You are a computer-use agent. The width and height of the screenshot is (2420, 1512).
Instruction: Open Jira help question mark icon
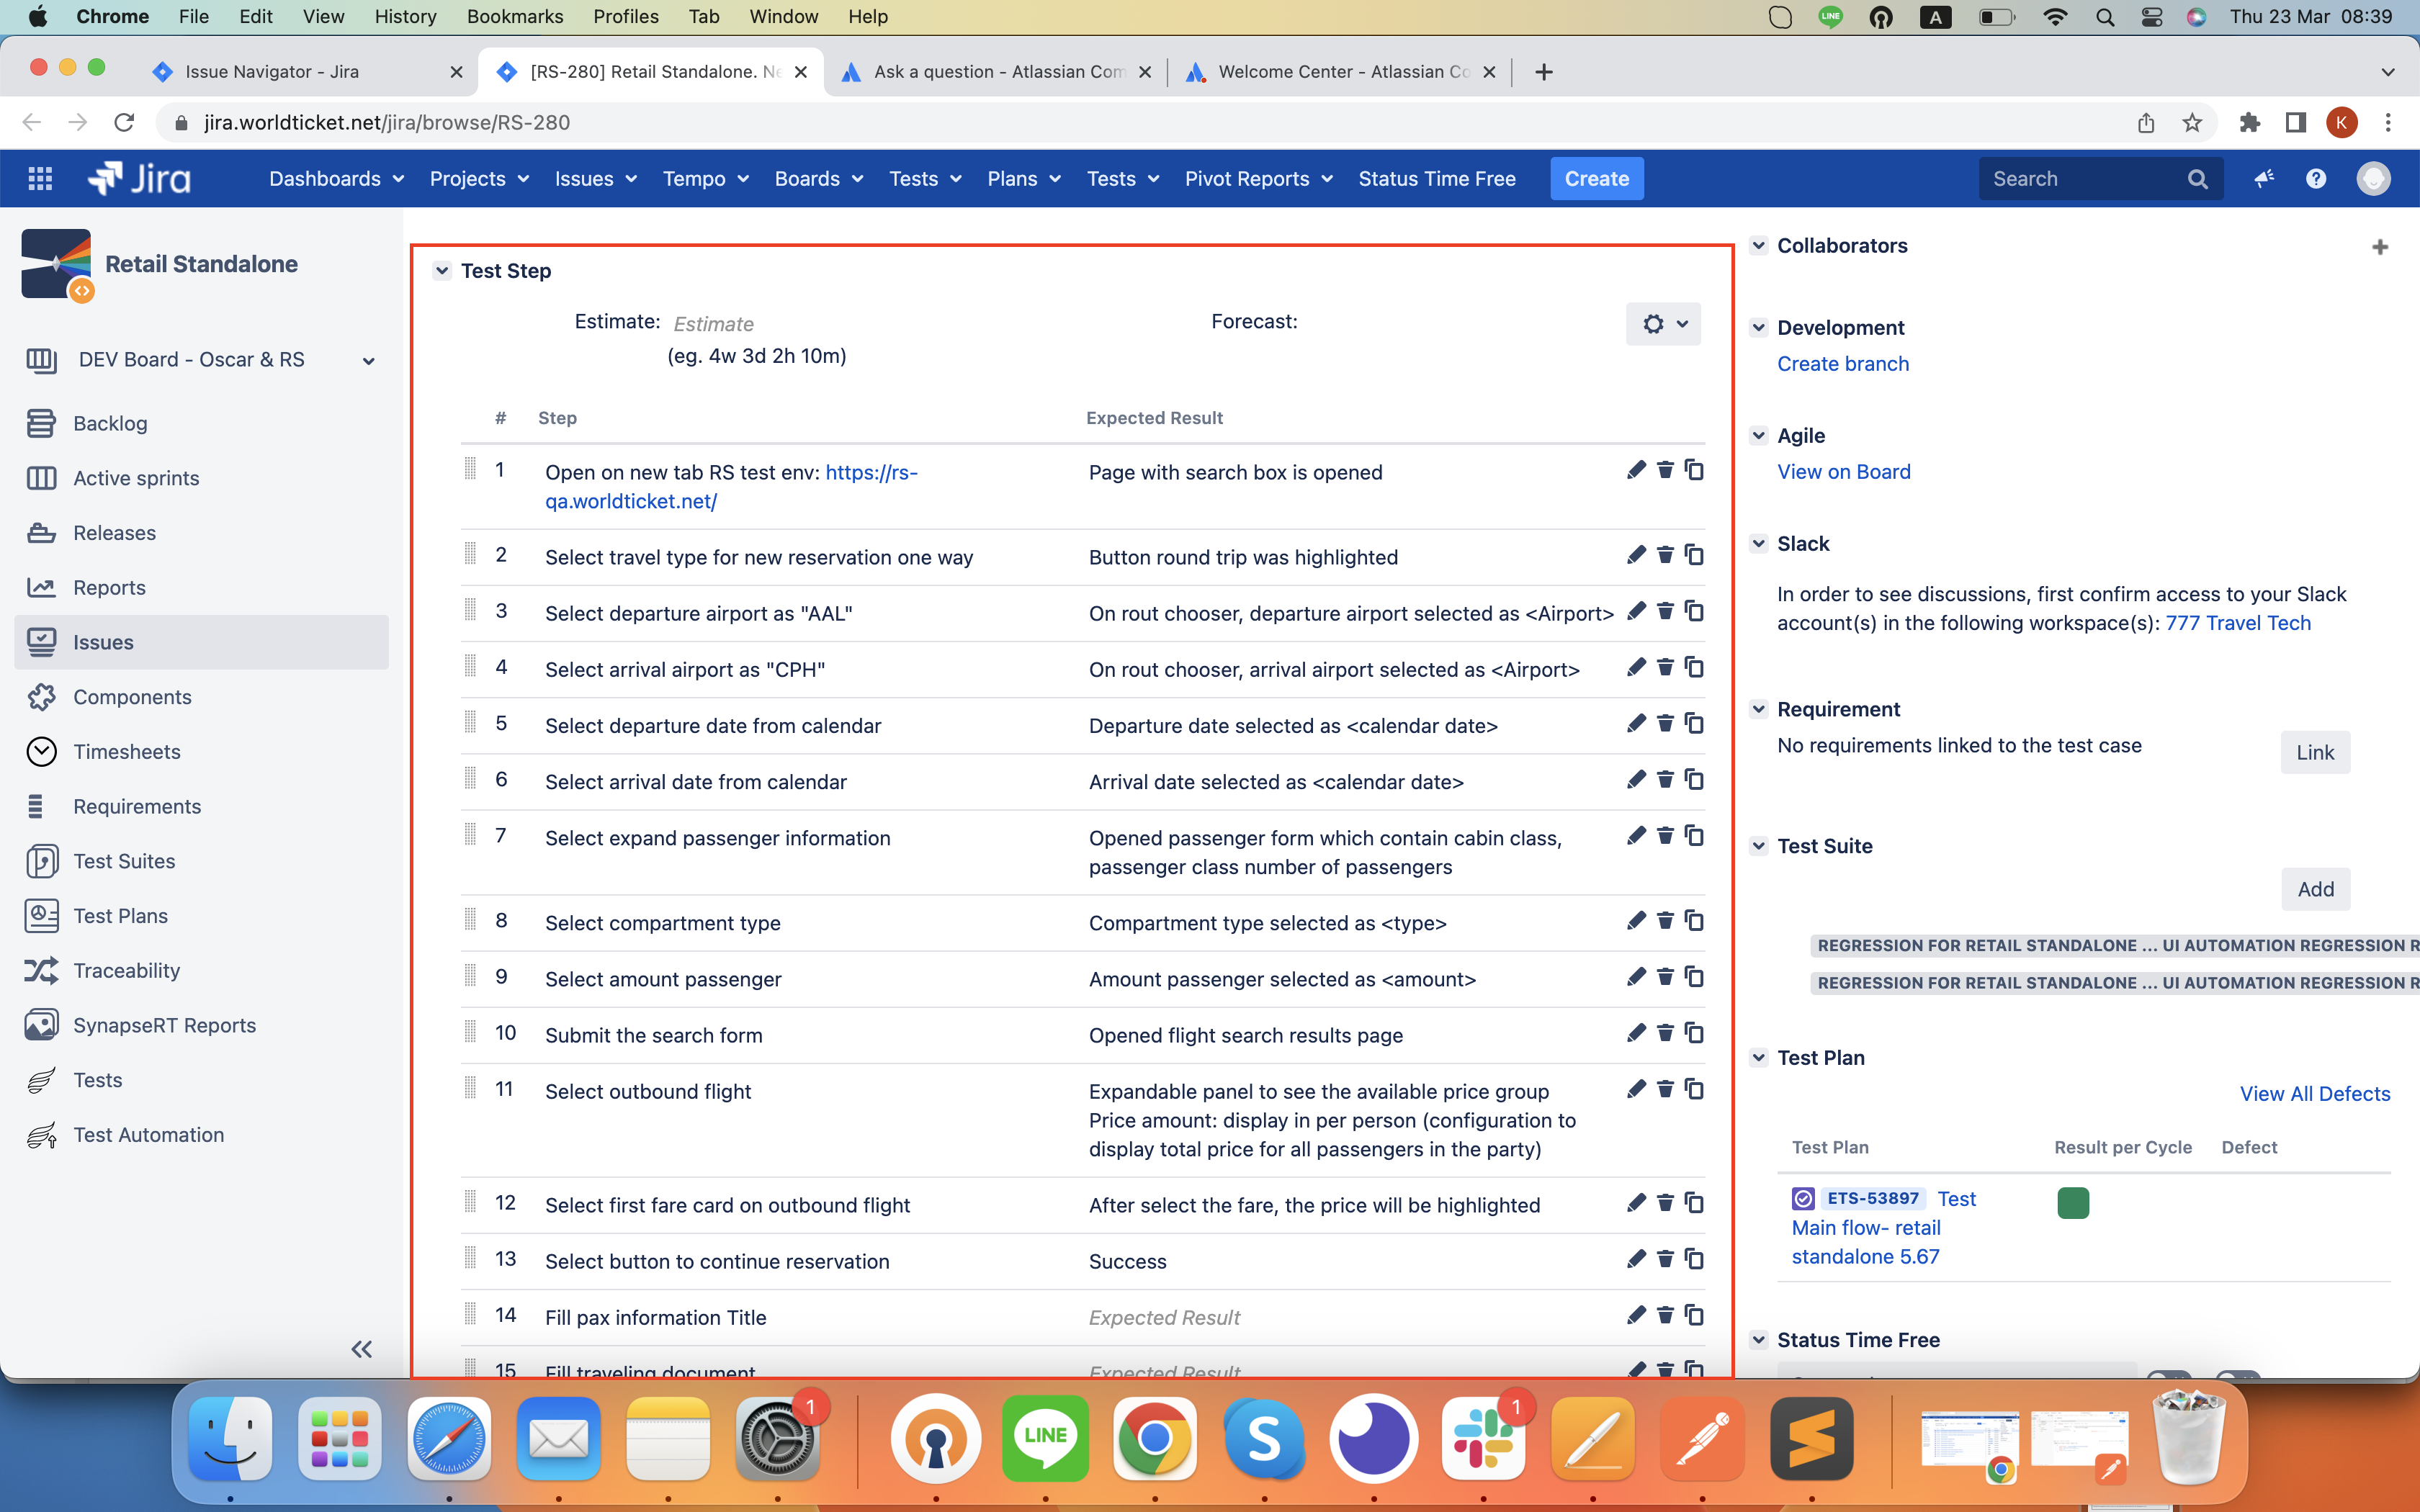click(x=2316, y=179)
